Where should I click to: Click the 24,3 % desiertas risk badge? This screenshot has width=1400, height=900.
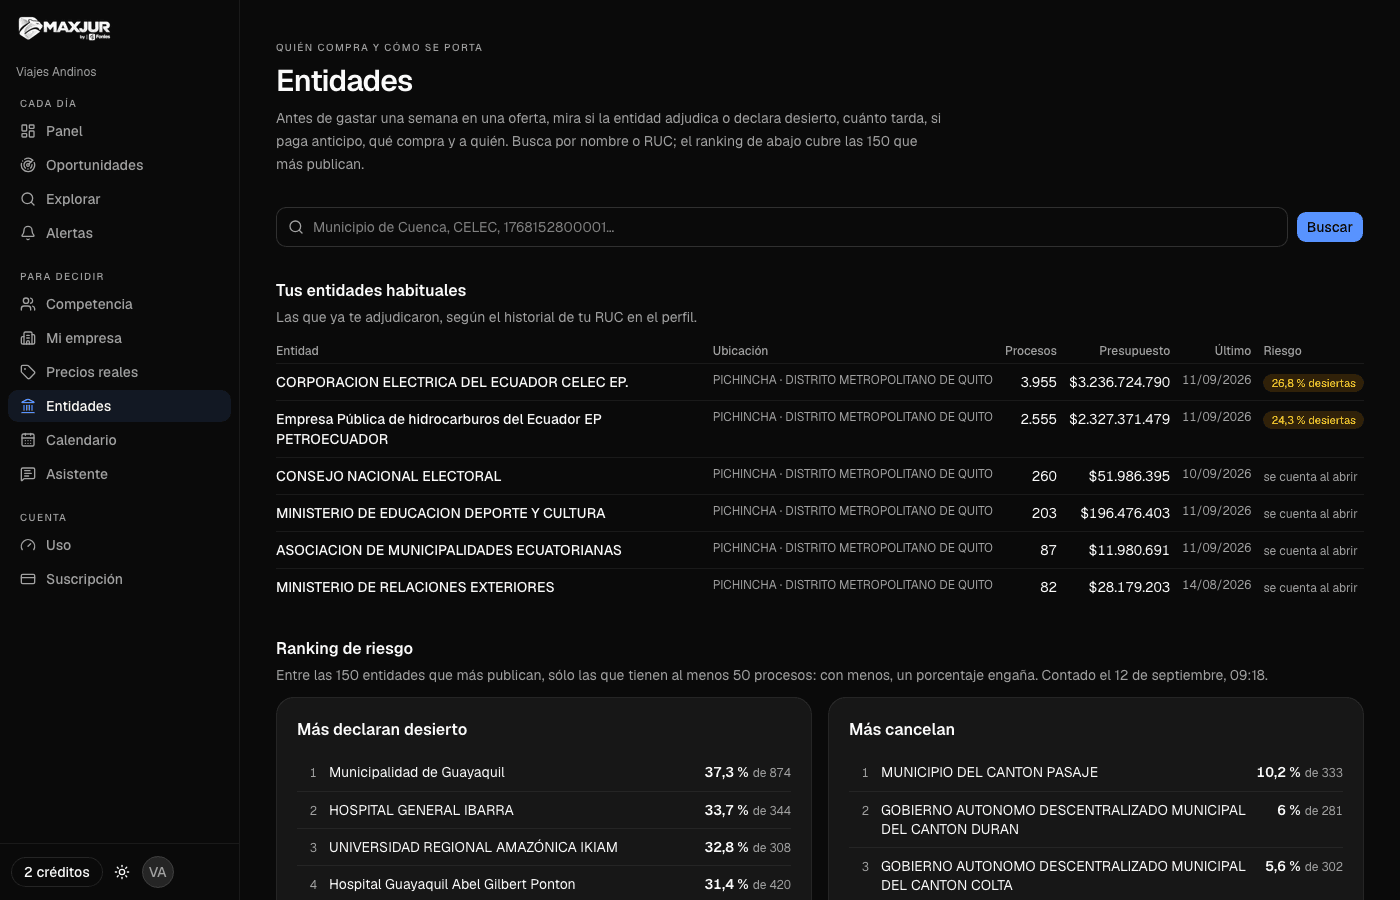point(1313,420)
